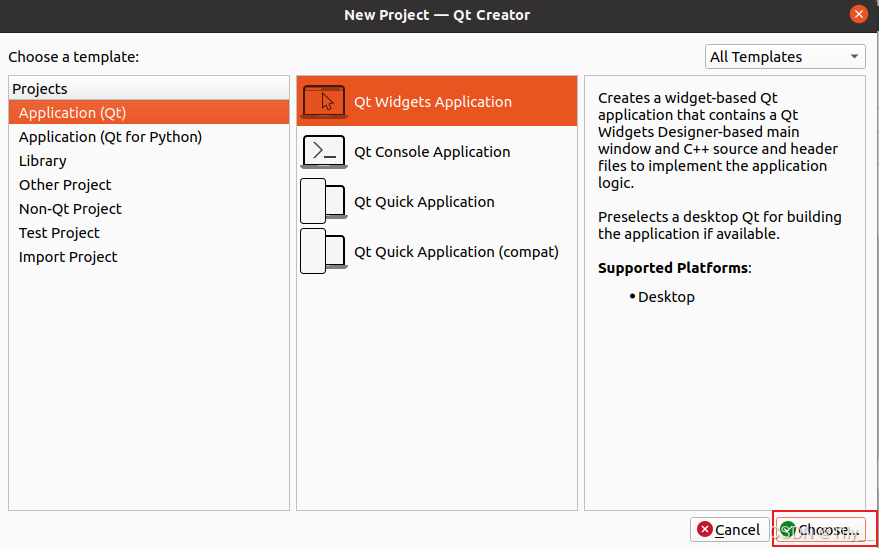Pick the Qt Quick Application device icon
This screenshot has height=548, width=879.
click(x=324, y=201)
